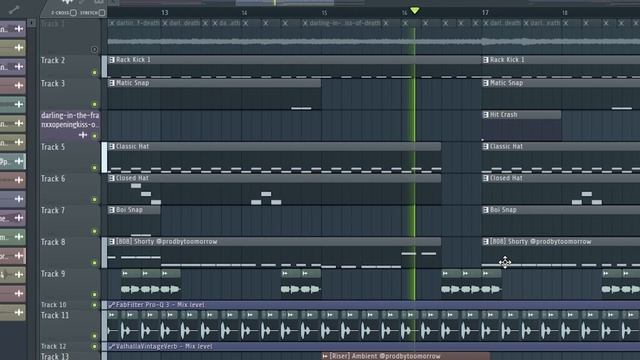640x360 pixels.
Task: Open menu of Closed Hat clip at bar 17
Action: 486,178
